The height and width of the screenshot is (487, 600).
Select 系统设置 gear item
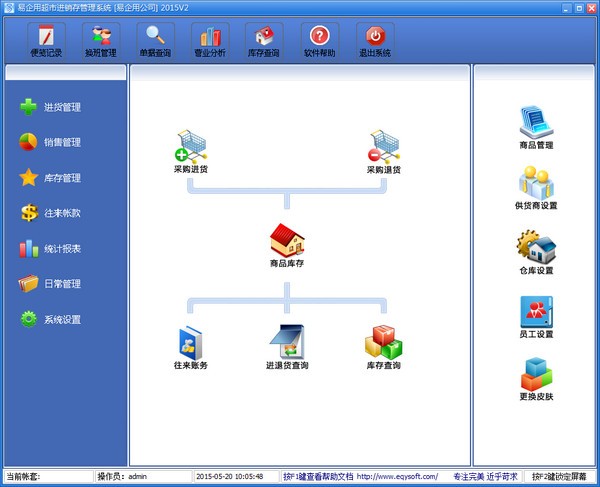point(50,319)
